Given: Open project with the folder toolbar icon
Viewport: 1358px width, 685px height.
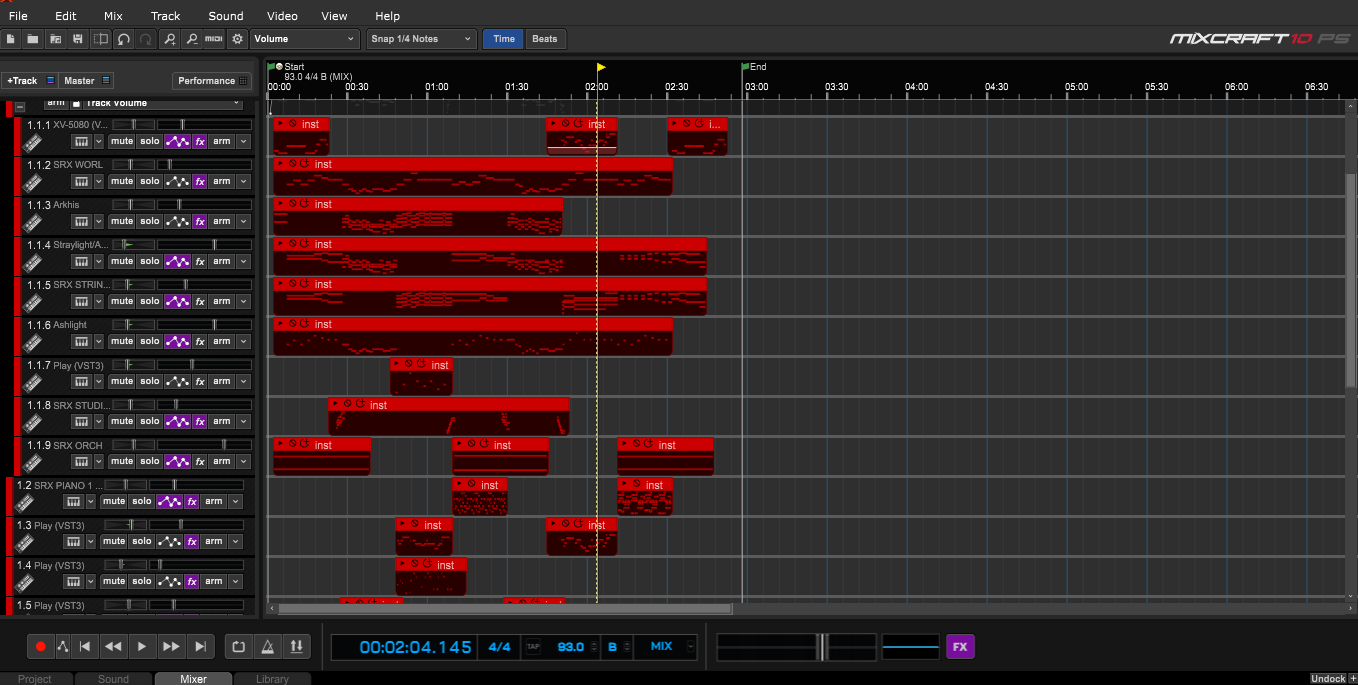Looking at the screenshot, I should pyautogui.click(x=33, y=39).
